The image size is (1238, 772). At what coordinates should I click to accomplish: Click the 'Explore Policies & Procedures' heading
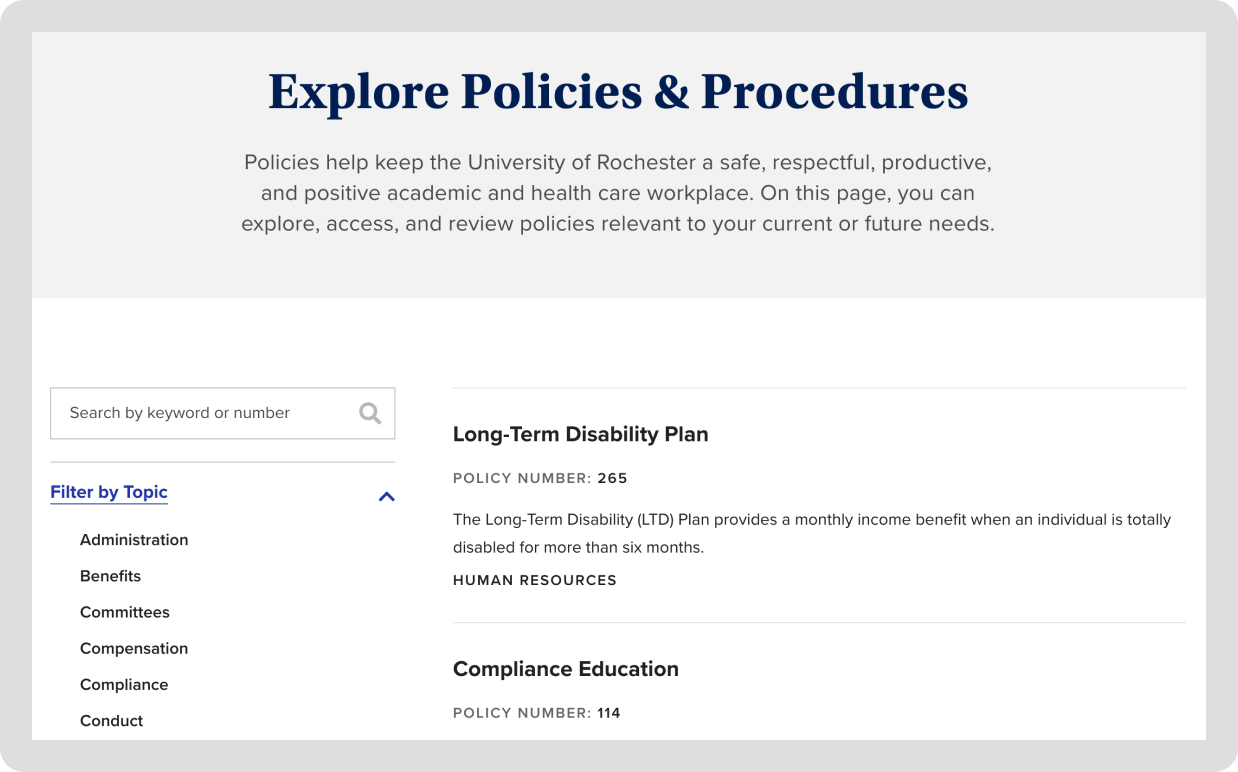pos(618,92)
